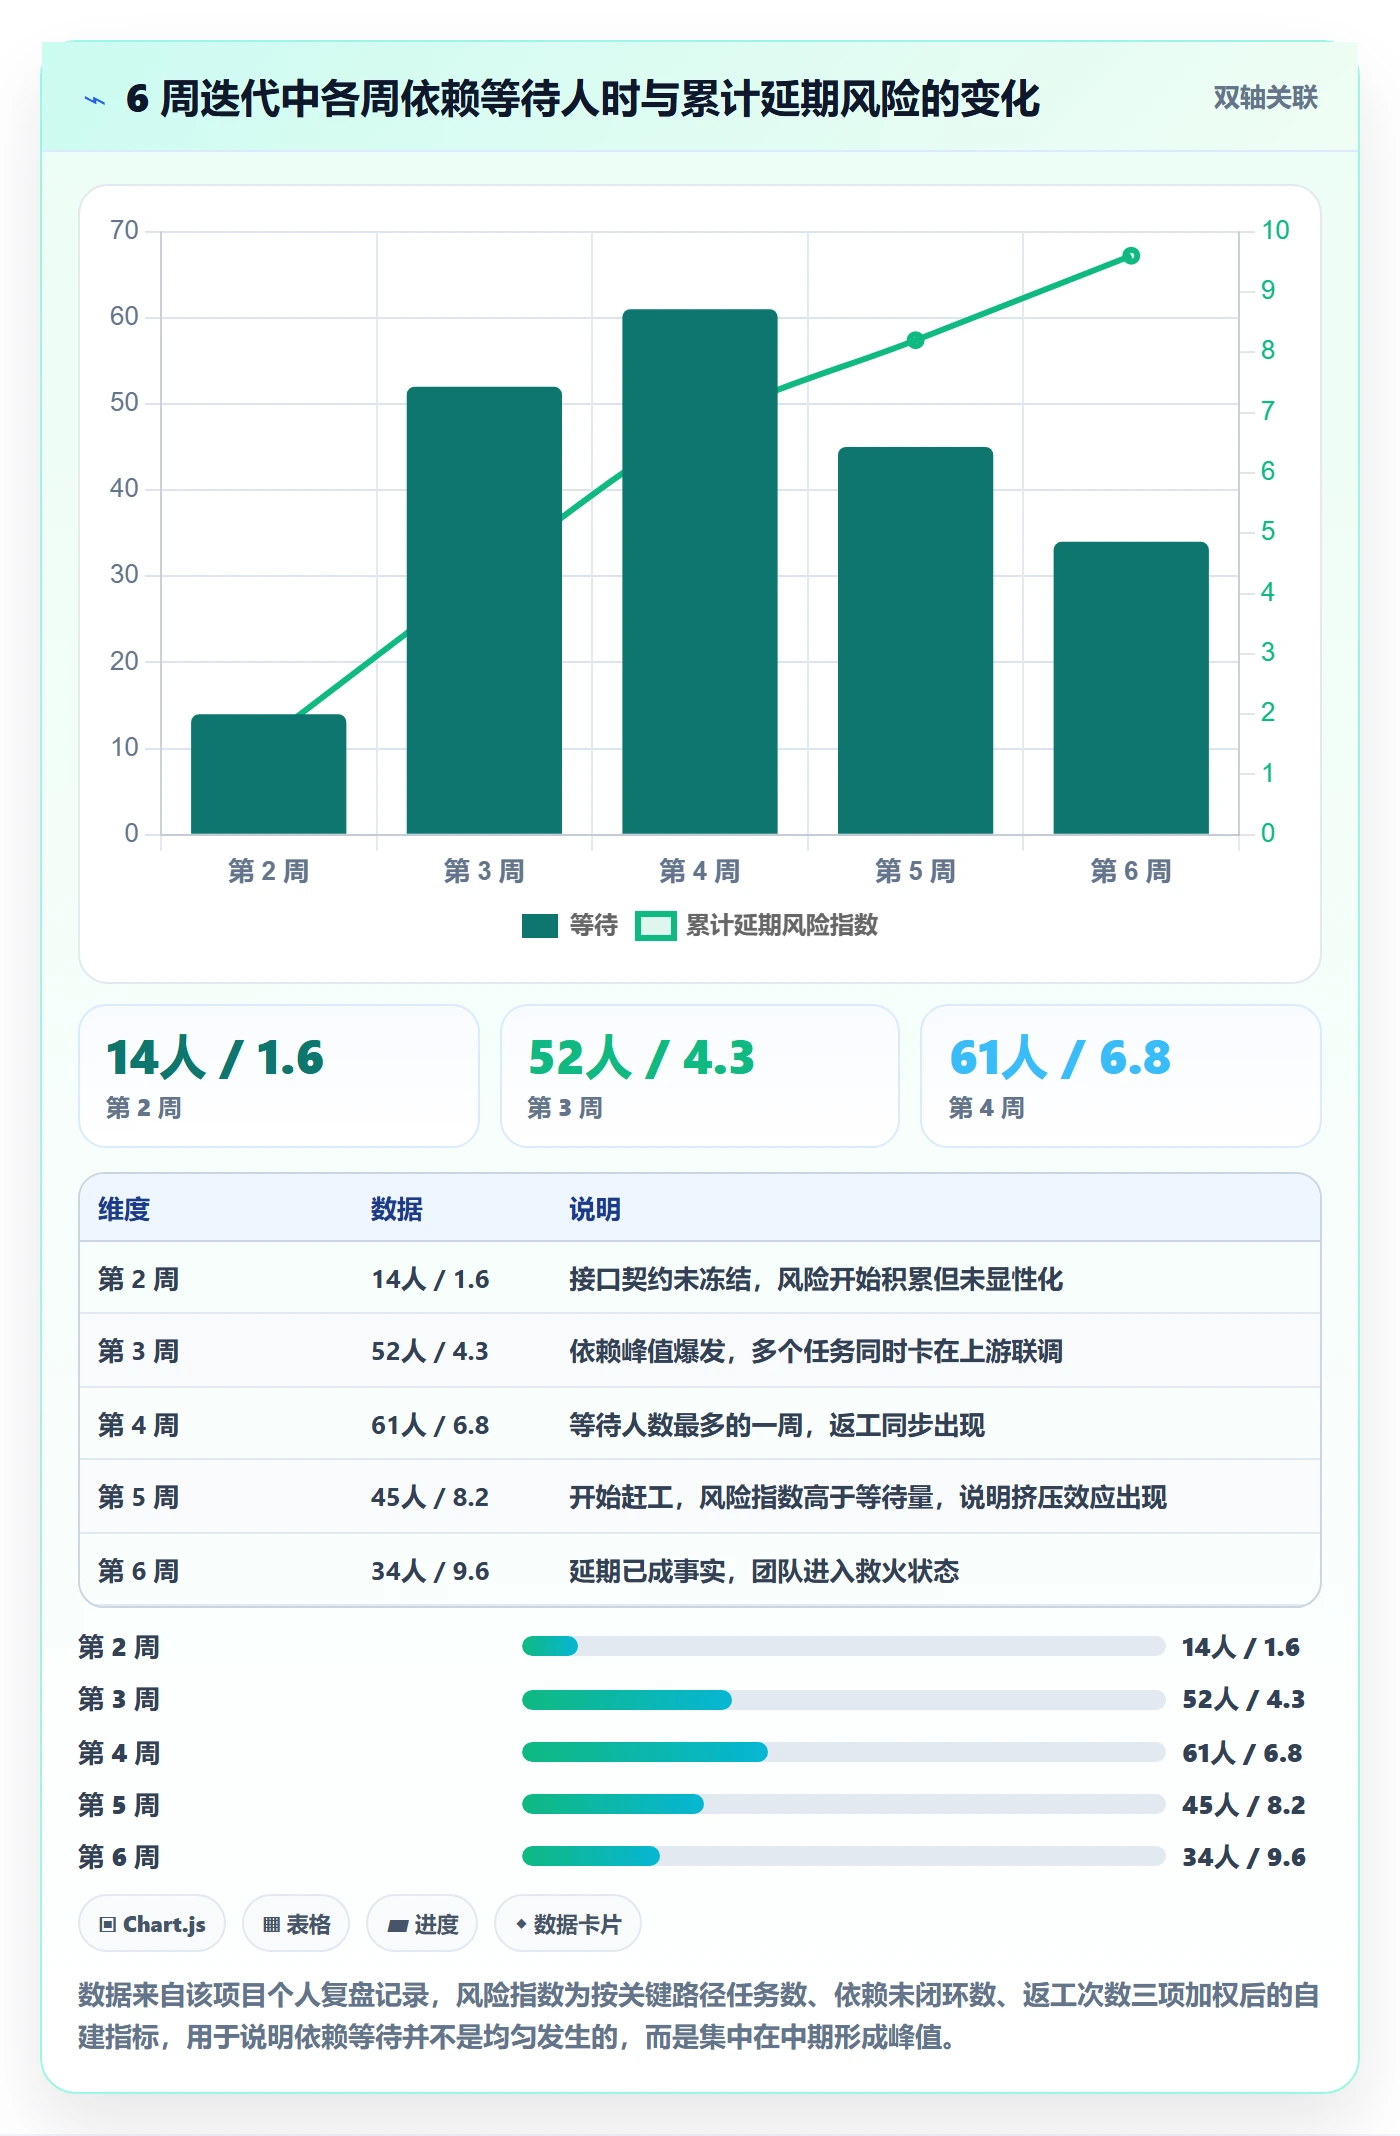Click the 第 2 周 bar in the chart
The height and width of the screenshot is (2136, 1400).
[268, 774]
